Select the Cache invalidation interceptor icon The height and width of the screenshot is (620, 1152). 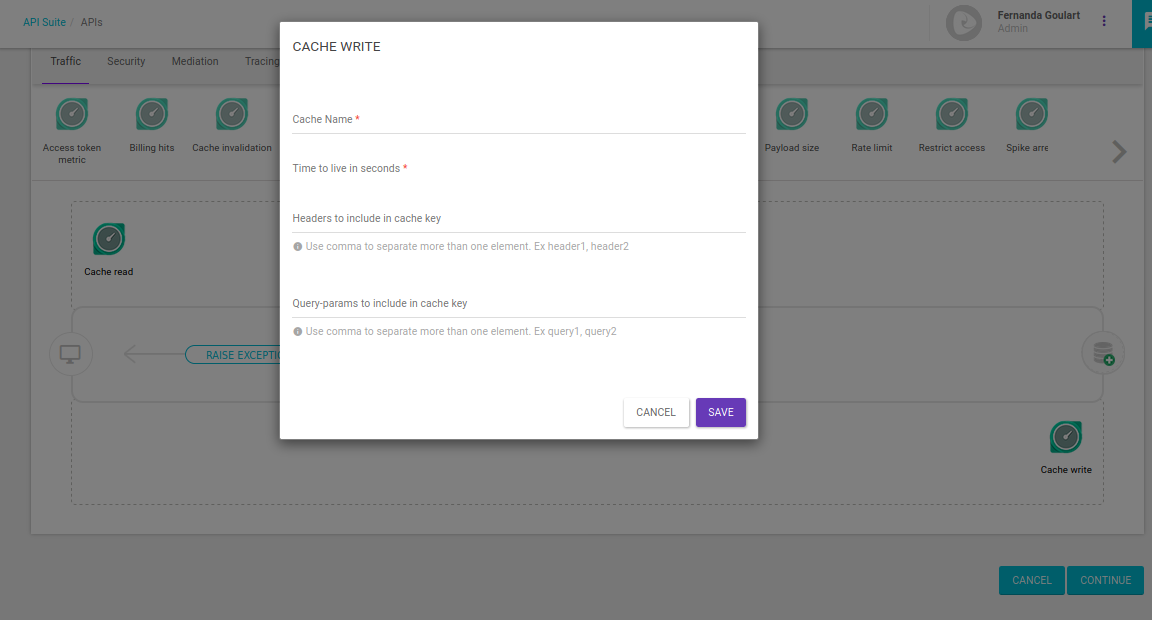point(232,115)
